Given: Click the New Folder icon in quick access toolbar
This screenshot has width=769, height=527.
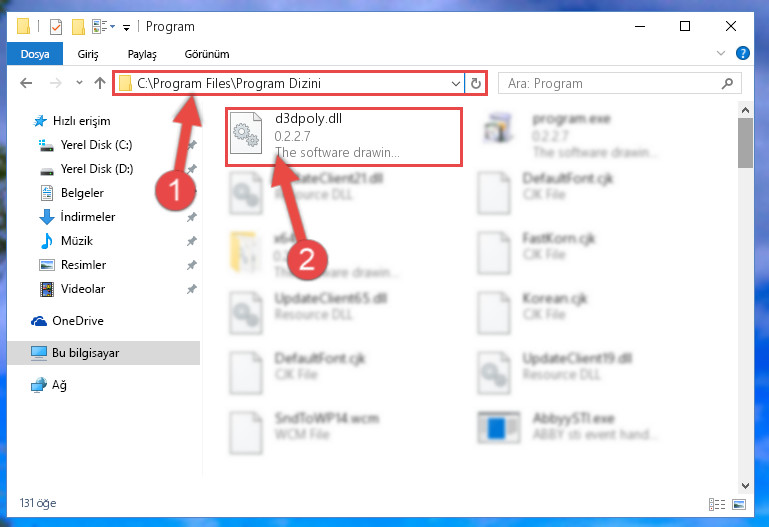Looking at the screenshot, I should pyautogui.click(x=78, y=26).
